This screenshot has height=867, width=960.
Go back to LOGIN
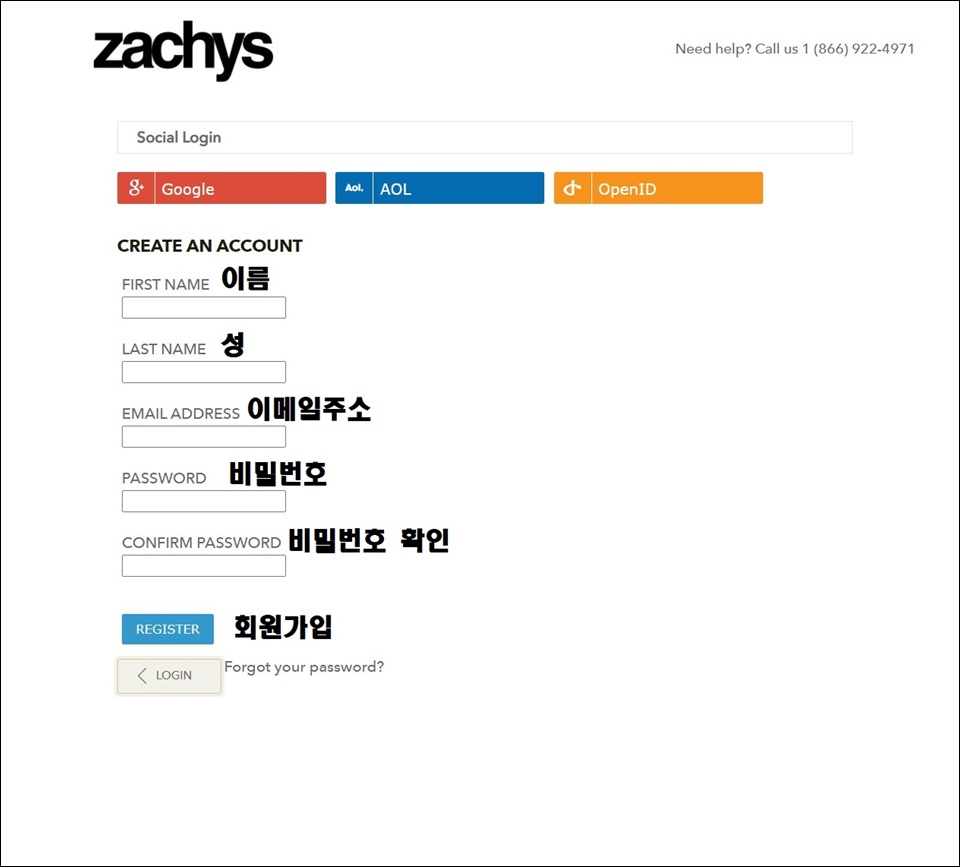coord(169,676)
